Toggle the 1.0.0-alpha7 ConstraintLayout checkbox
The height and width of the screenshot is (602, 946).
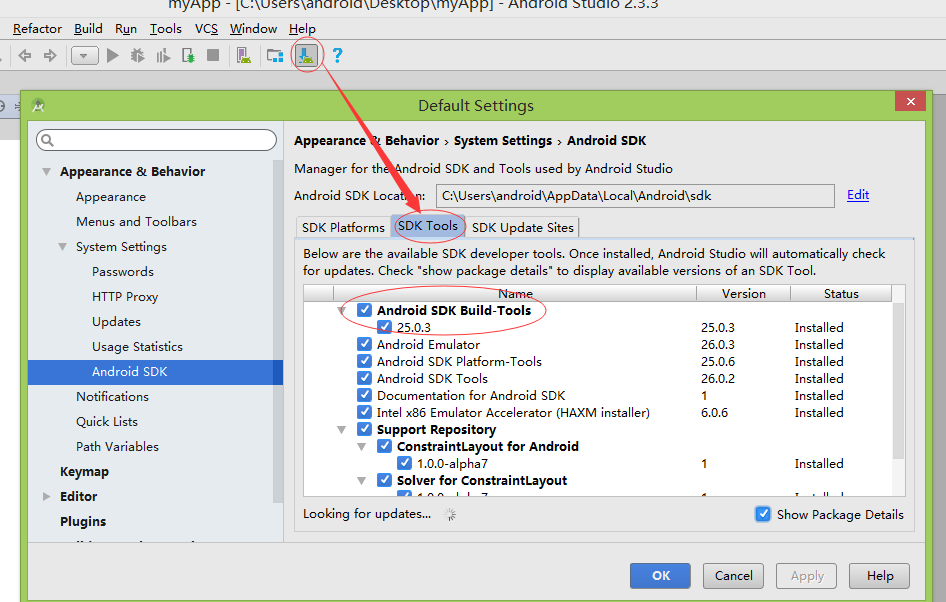pyautogui.click(x=404, y=463)
